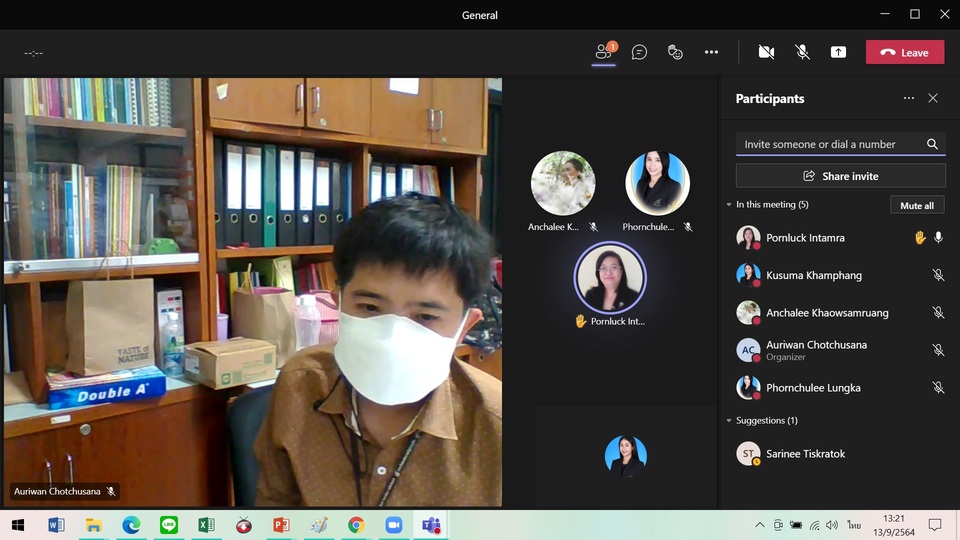Click Phornchule... avatar in meeting stage
The width and height of the screenshot is (960, 540).
(x=658, y=183)
